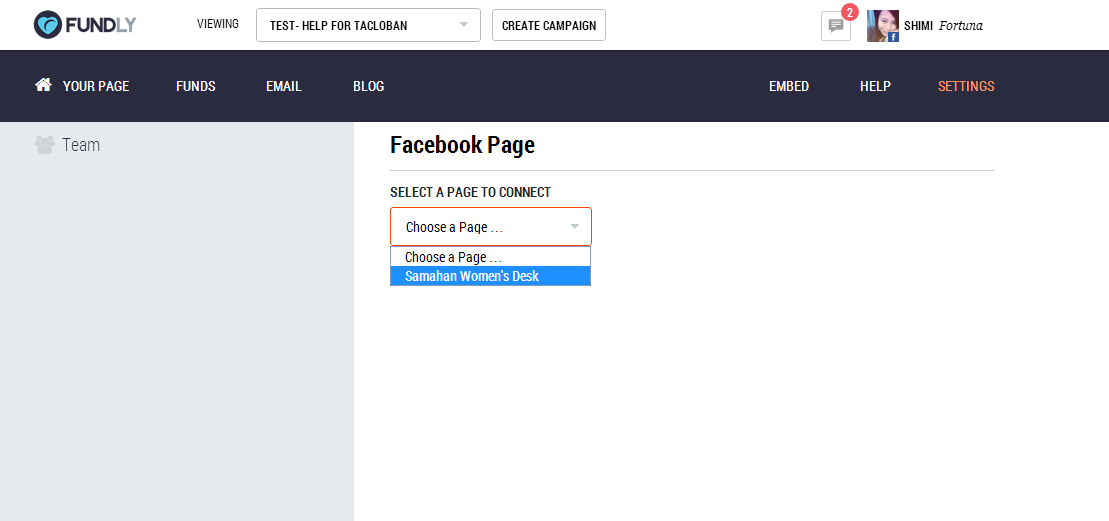Open the Email menu item

(284, 86)
